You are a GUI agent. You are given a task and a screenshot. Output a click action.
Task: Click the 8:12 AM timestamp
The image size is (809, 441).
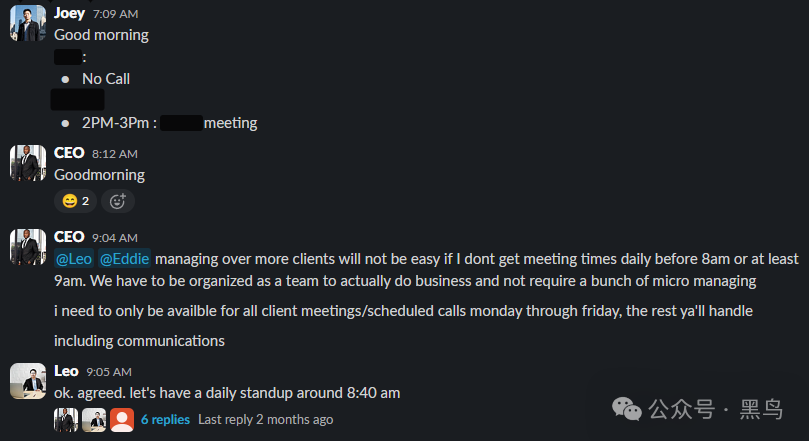[x=115, y=154]
